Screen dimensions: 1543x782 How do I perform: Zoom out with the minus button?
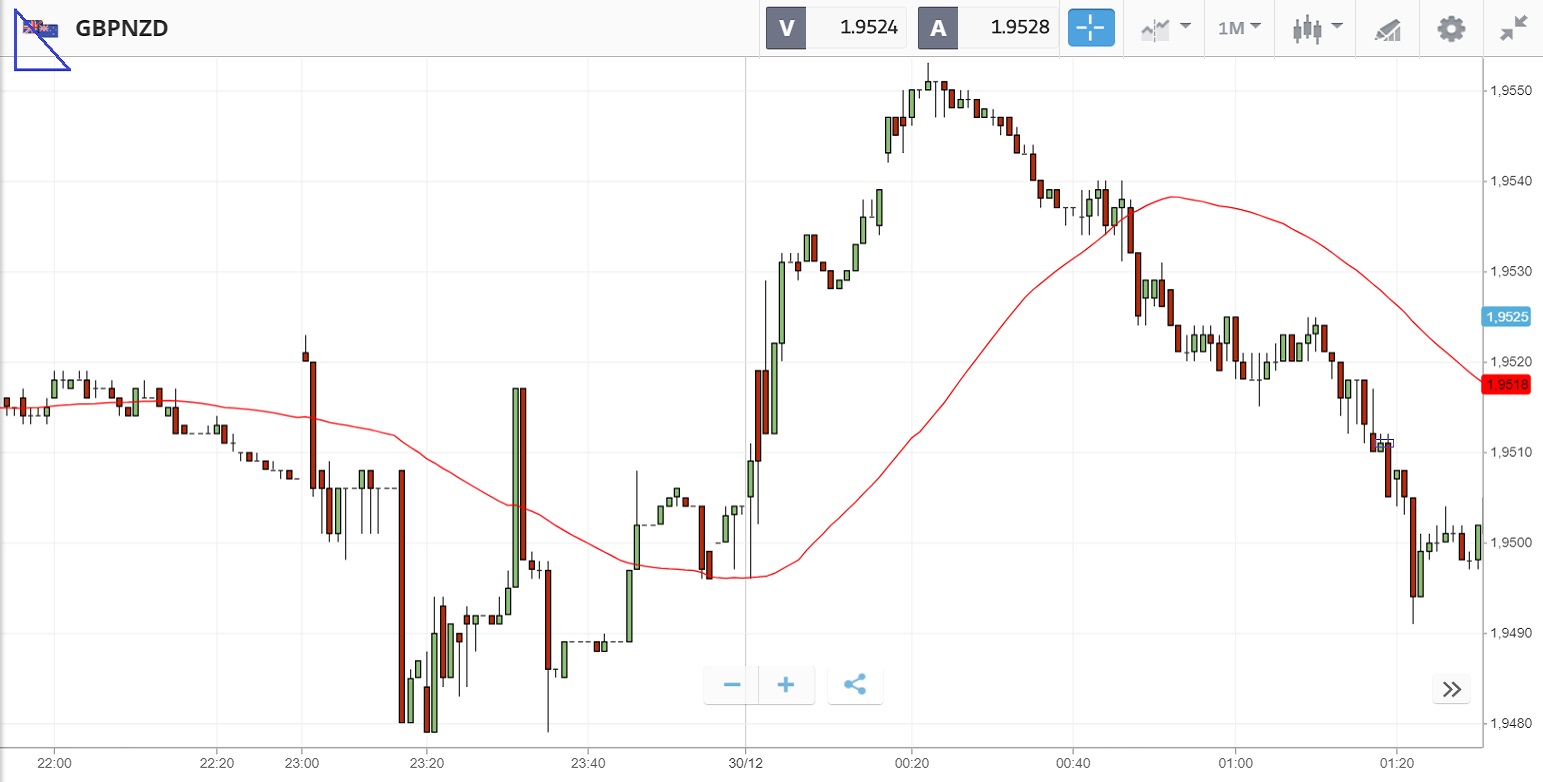click(732, 685)
